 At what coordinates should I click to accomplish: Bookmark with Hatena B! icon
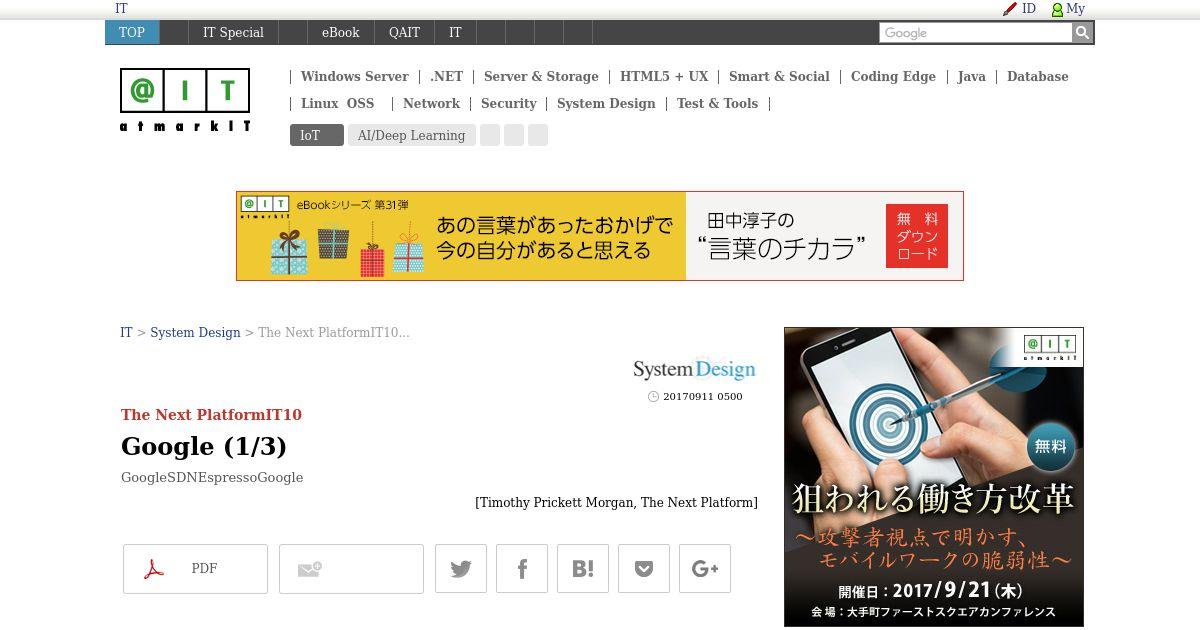point(583,569)
